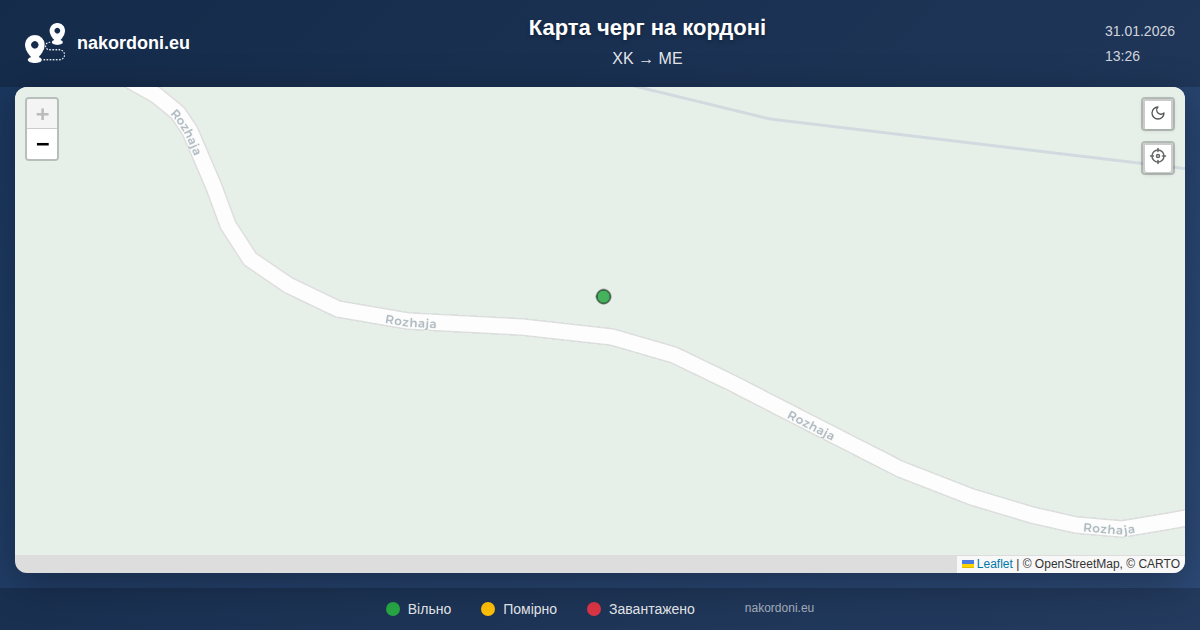The image size is (1200, 630).
Task: Click the green Вільно legend dot
Action: click(393, 609)
